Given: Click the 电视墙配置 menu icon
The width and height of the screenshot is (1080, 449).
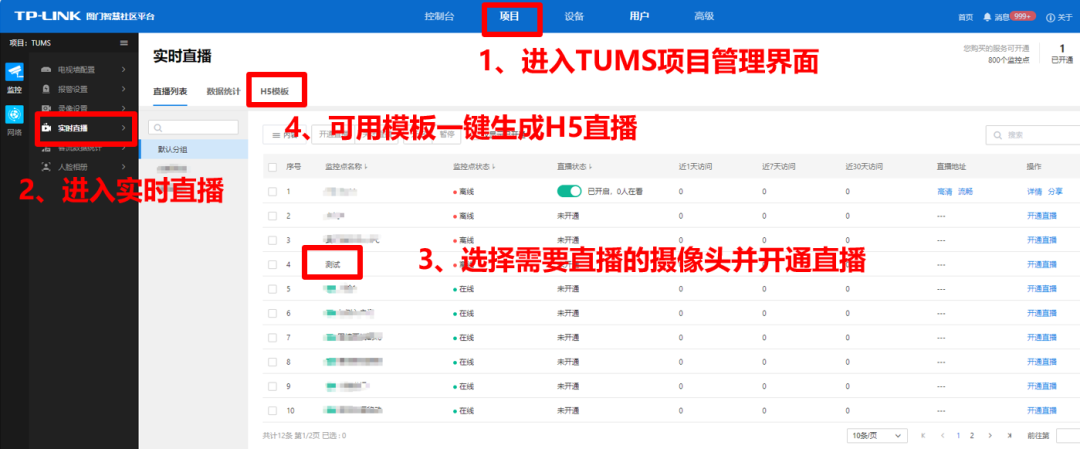Looking at the screenshot, I should [x=46, y=70].
